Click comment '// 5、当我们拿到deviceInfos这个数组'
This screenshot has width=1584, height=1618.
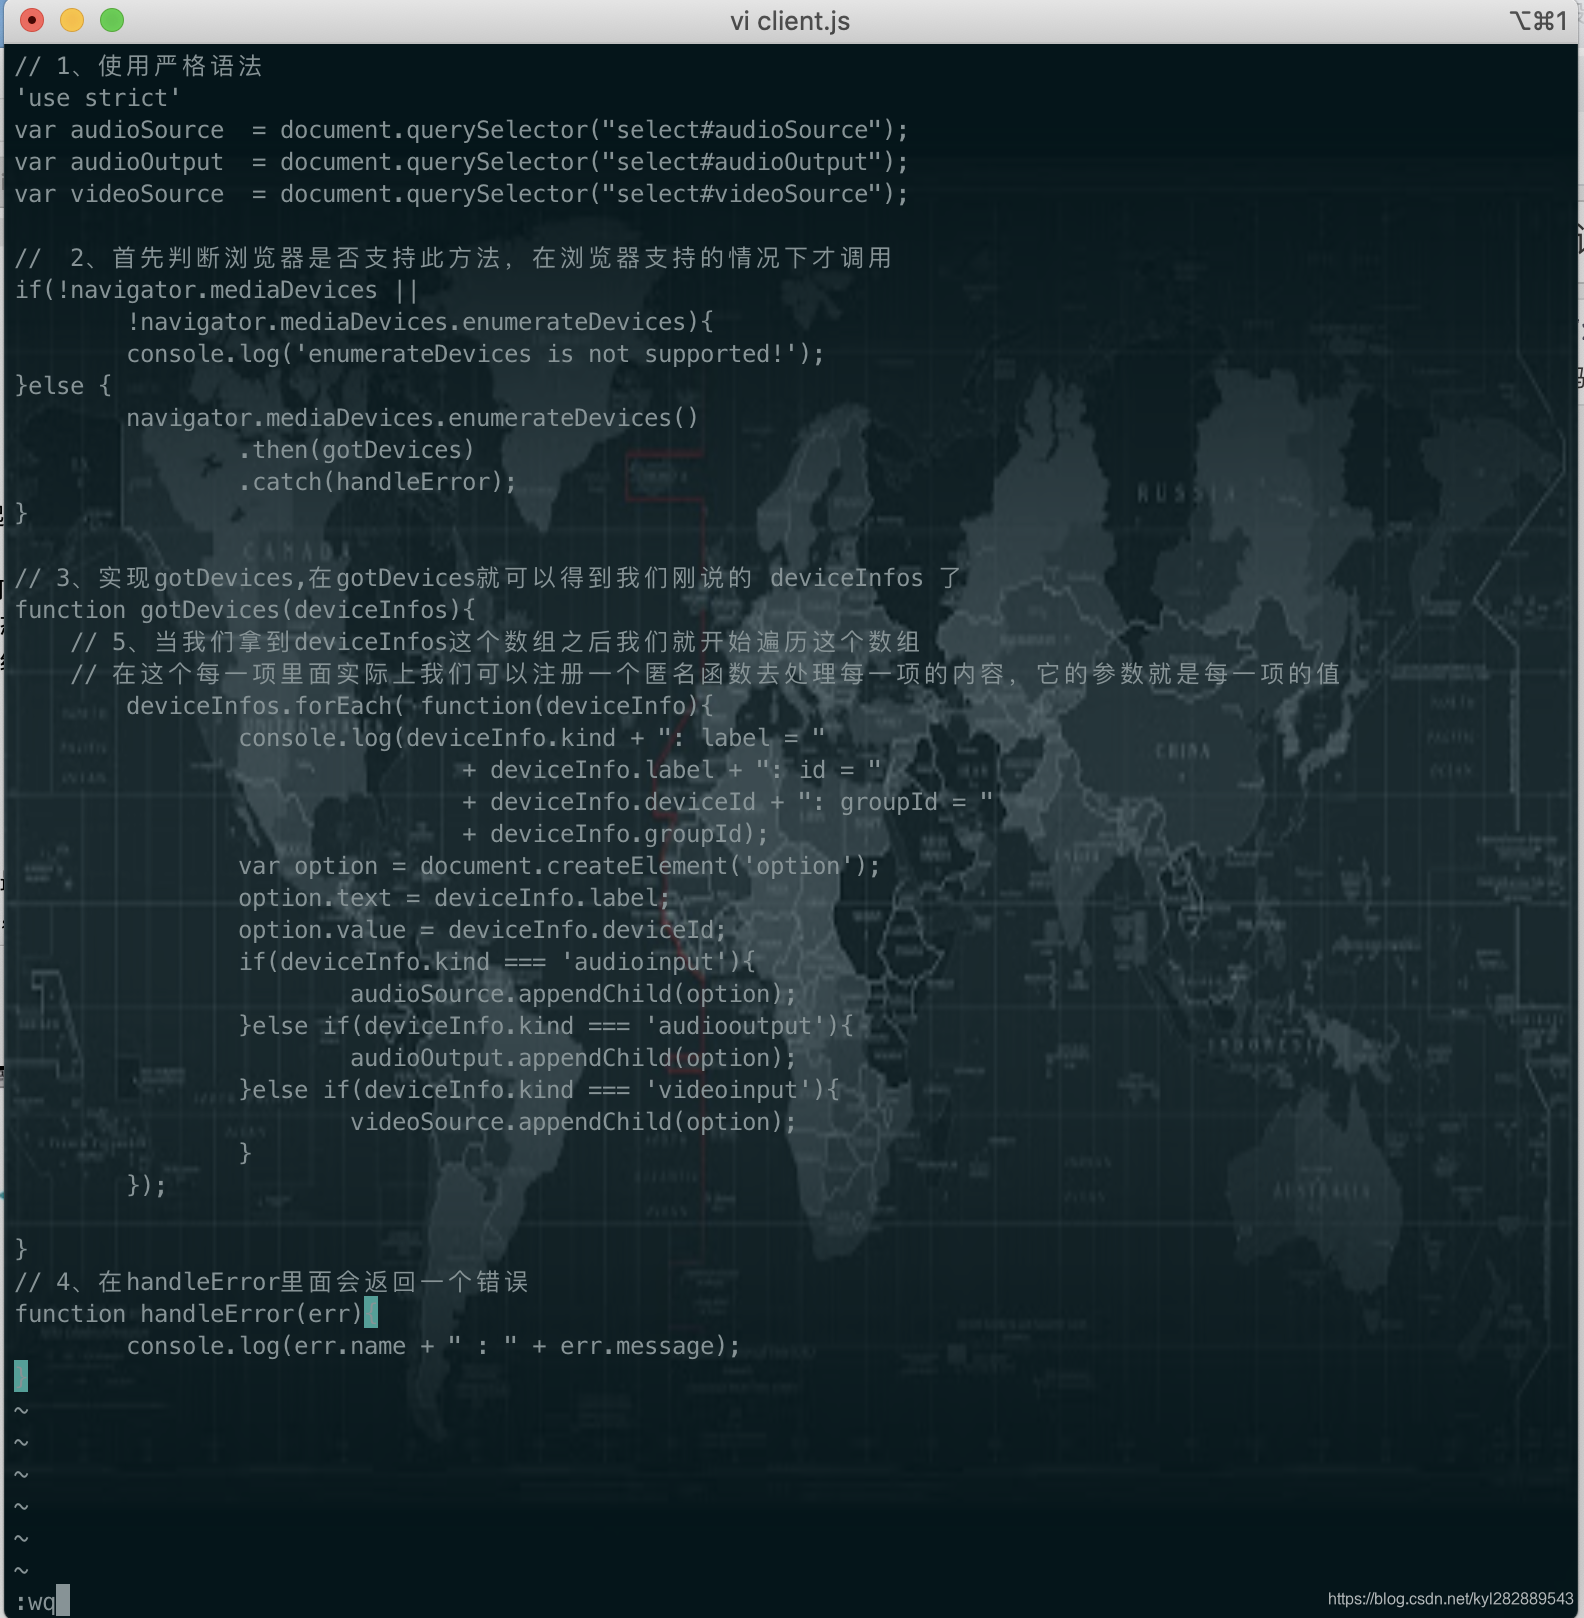coord(495,642)
